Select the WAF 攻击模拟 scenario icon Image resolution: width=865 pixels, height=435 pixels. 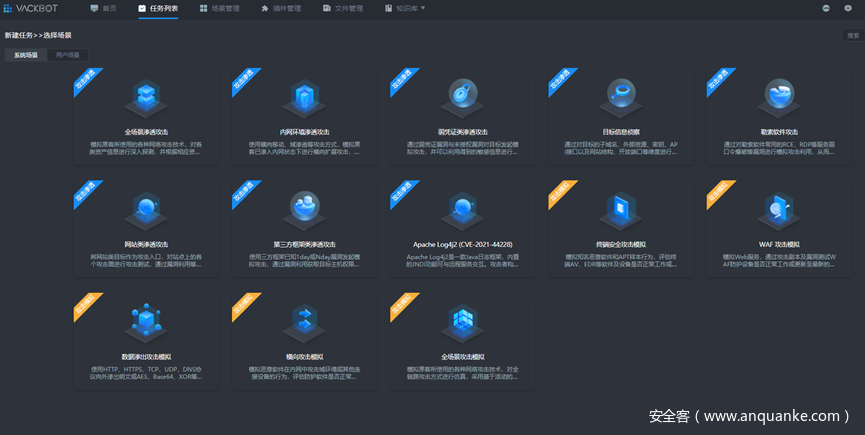tap(778, 208)
